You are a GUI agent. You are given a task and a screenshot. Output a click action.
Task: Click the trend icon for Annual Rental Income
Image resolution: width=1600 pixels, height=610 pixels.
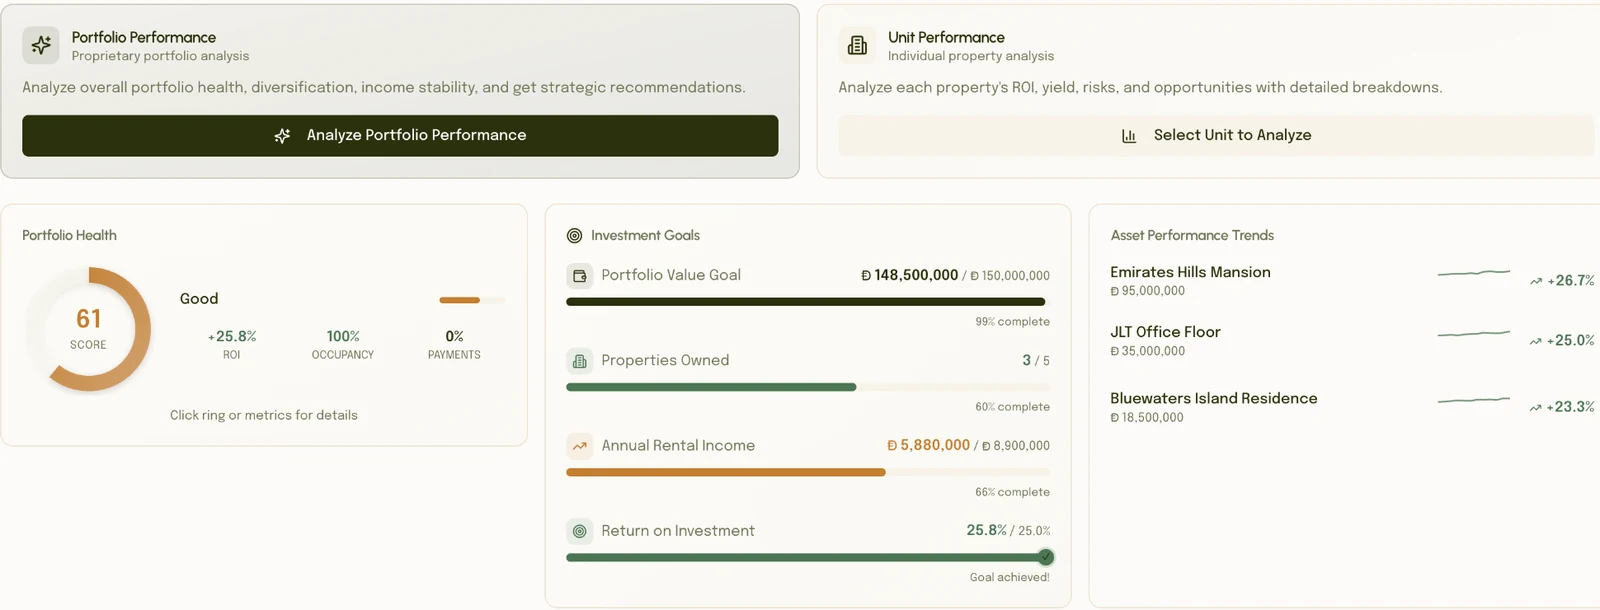tap(580, 446)
